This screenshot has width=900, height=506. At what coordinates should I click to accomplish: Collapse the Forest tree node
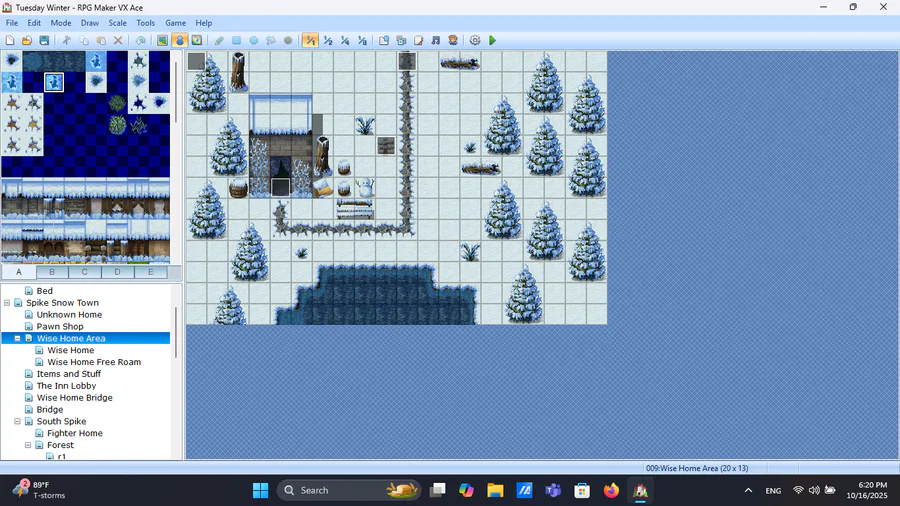pos(28,445)
